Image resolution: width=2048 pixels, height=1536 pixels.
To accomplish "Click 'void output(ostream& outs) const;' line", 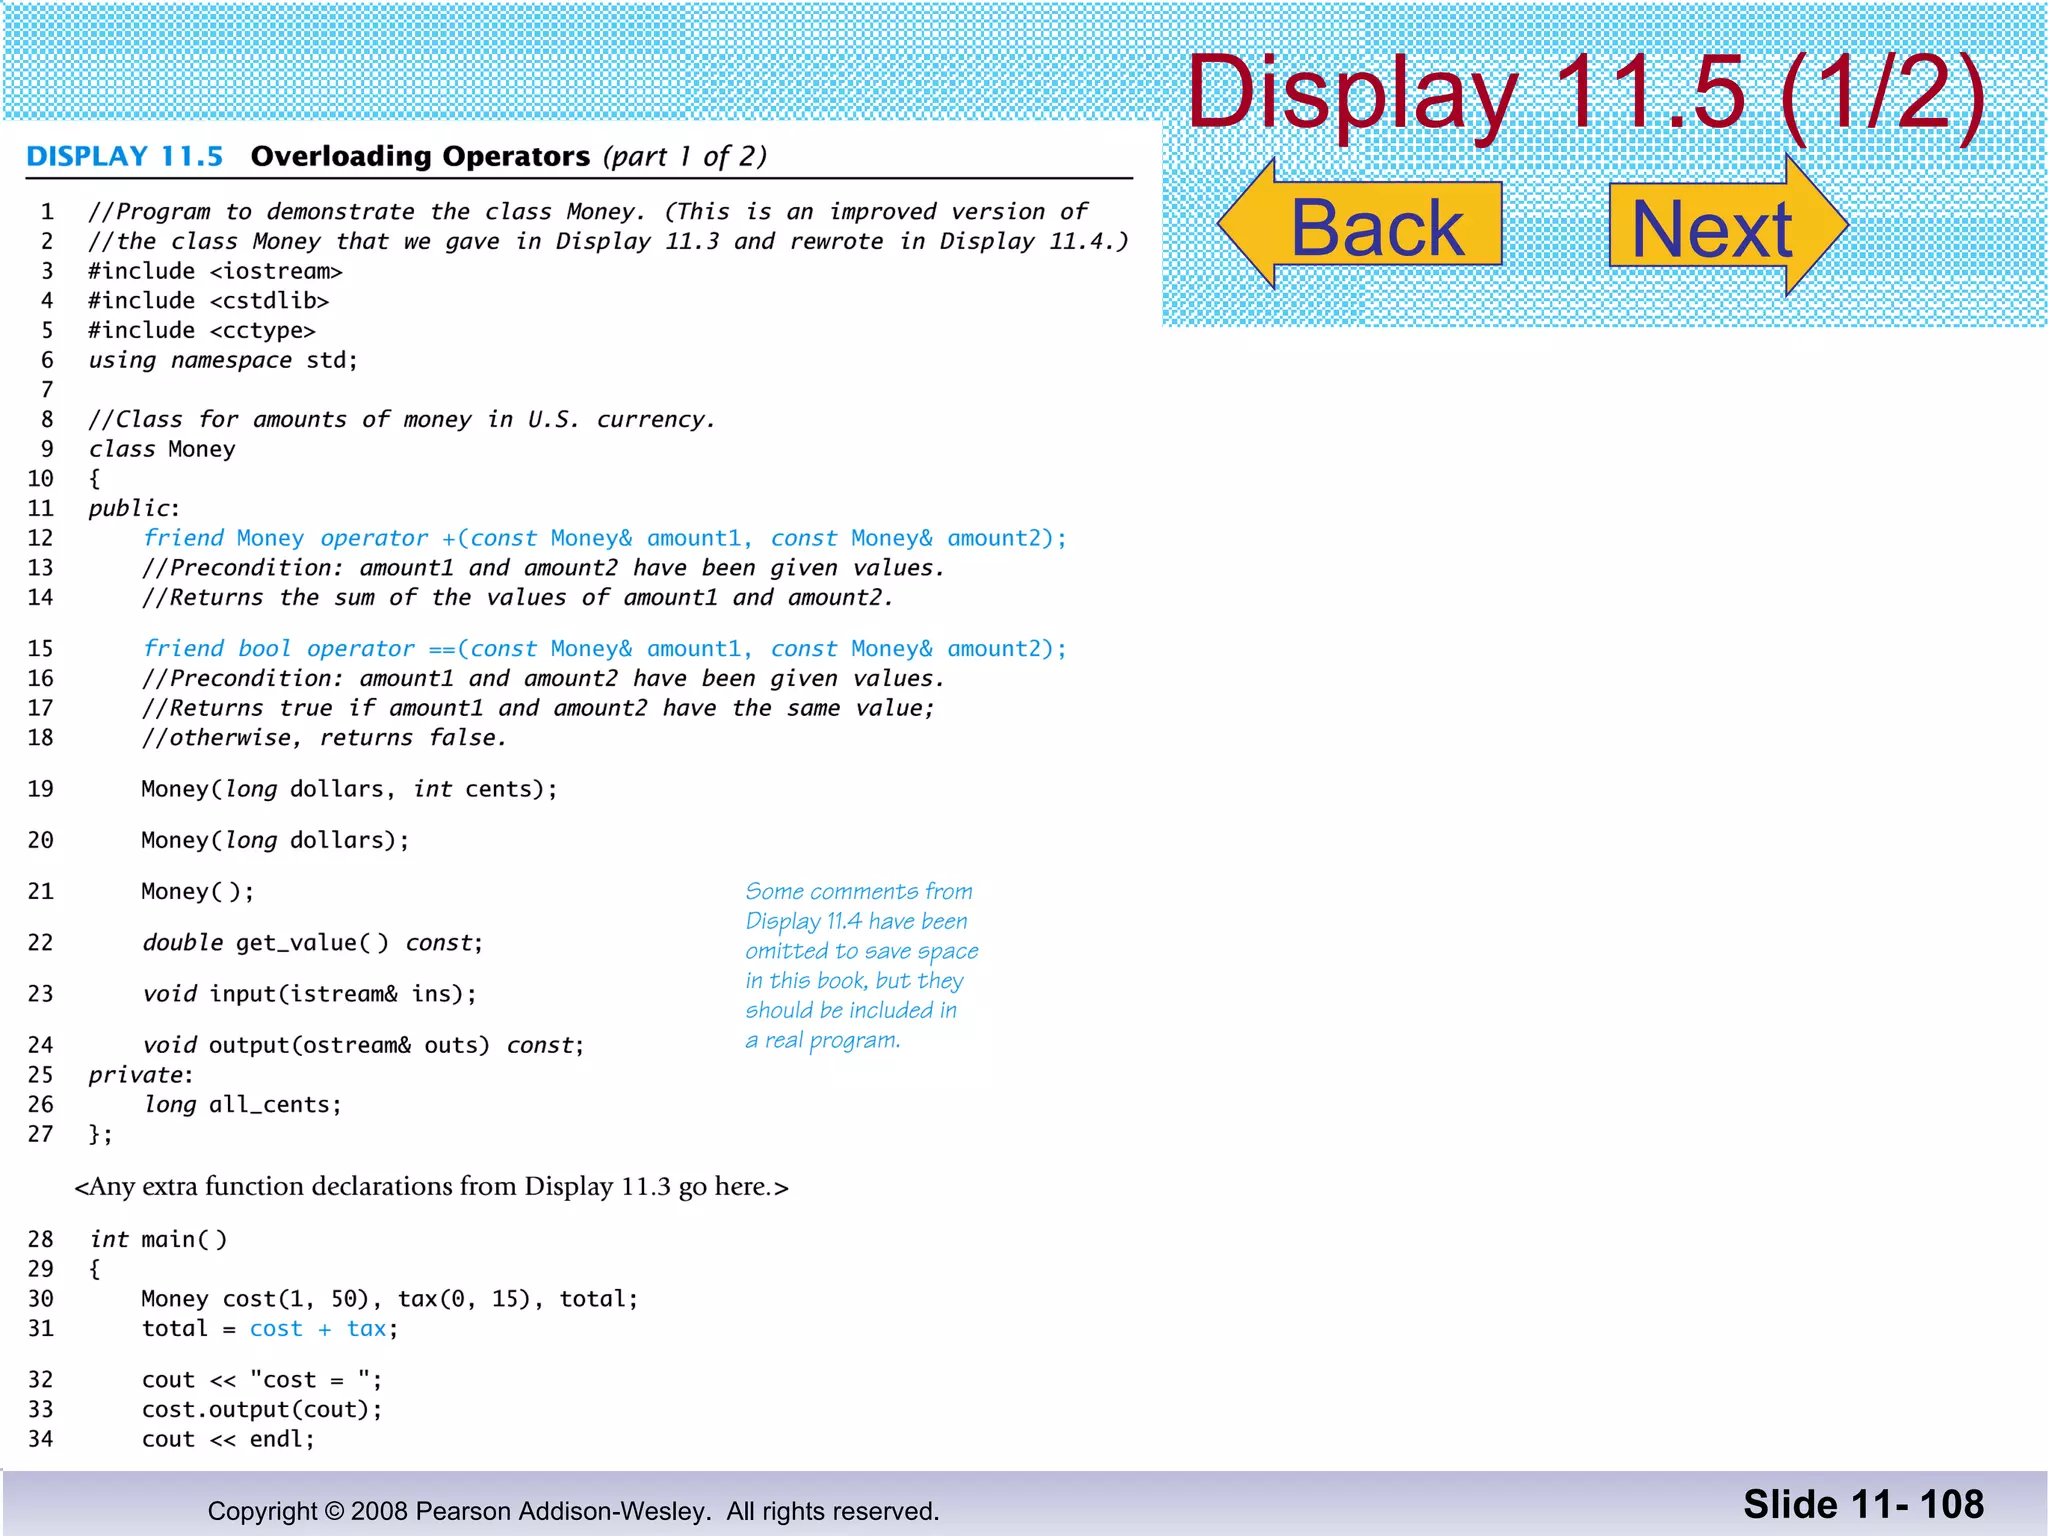I will click(x=363, y=1045).
